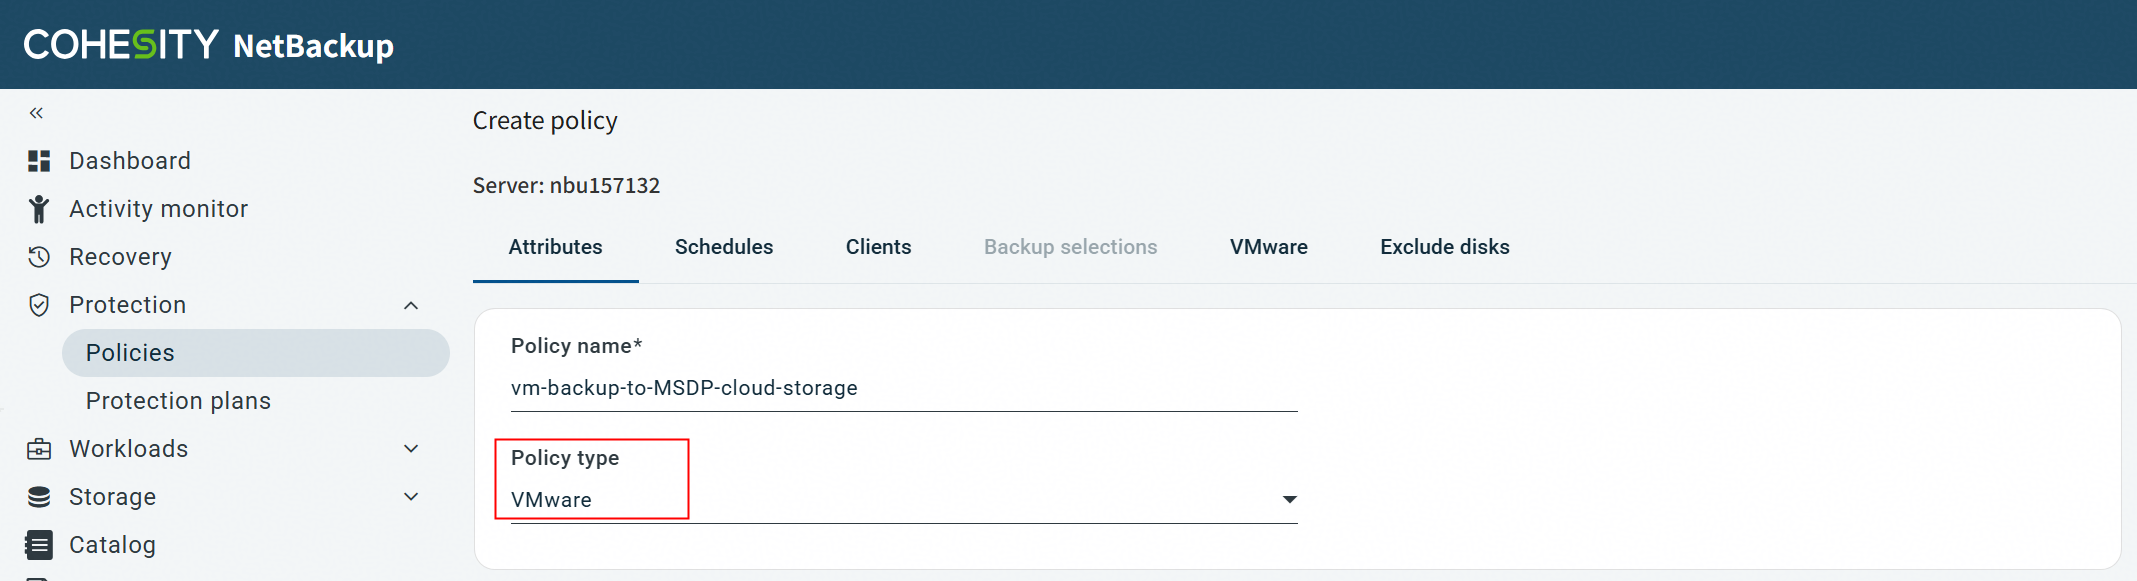Click the Workloads briefcase icon
Screen dimensions: 2137x581
click(x=39, y=449)
